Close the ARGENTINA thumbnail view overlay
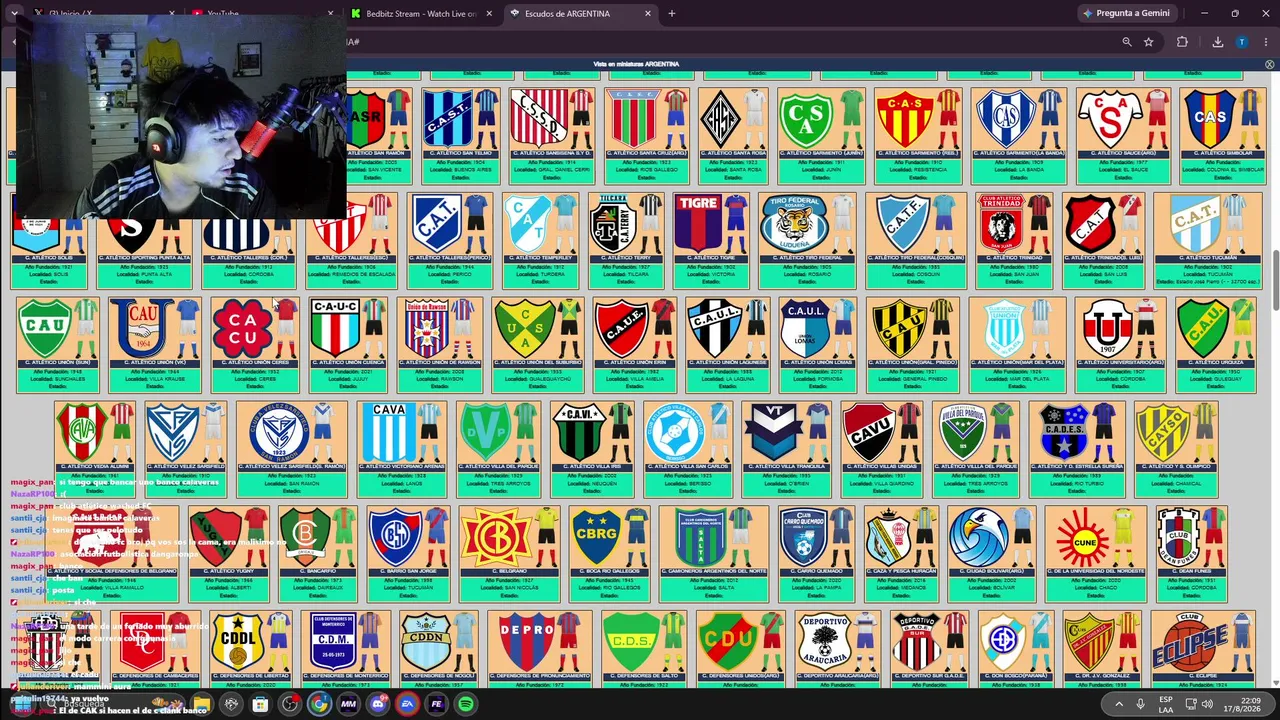 click(1270, 64)
